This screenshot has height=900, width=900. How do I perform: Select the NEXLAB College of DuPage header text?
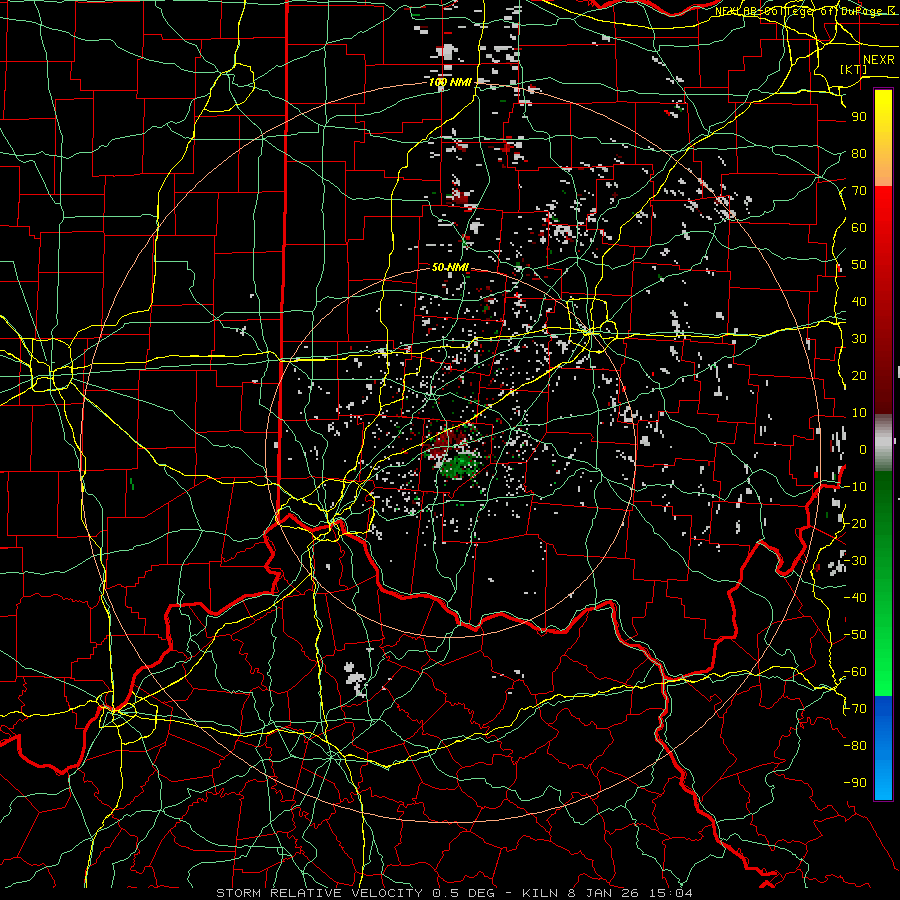click(805, 11)
